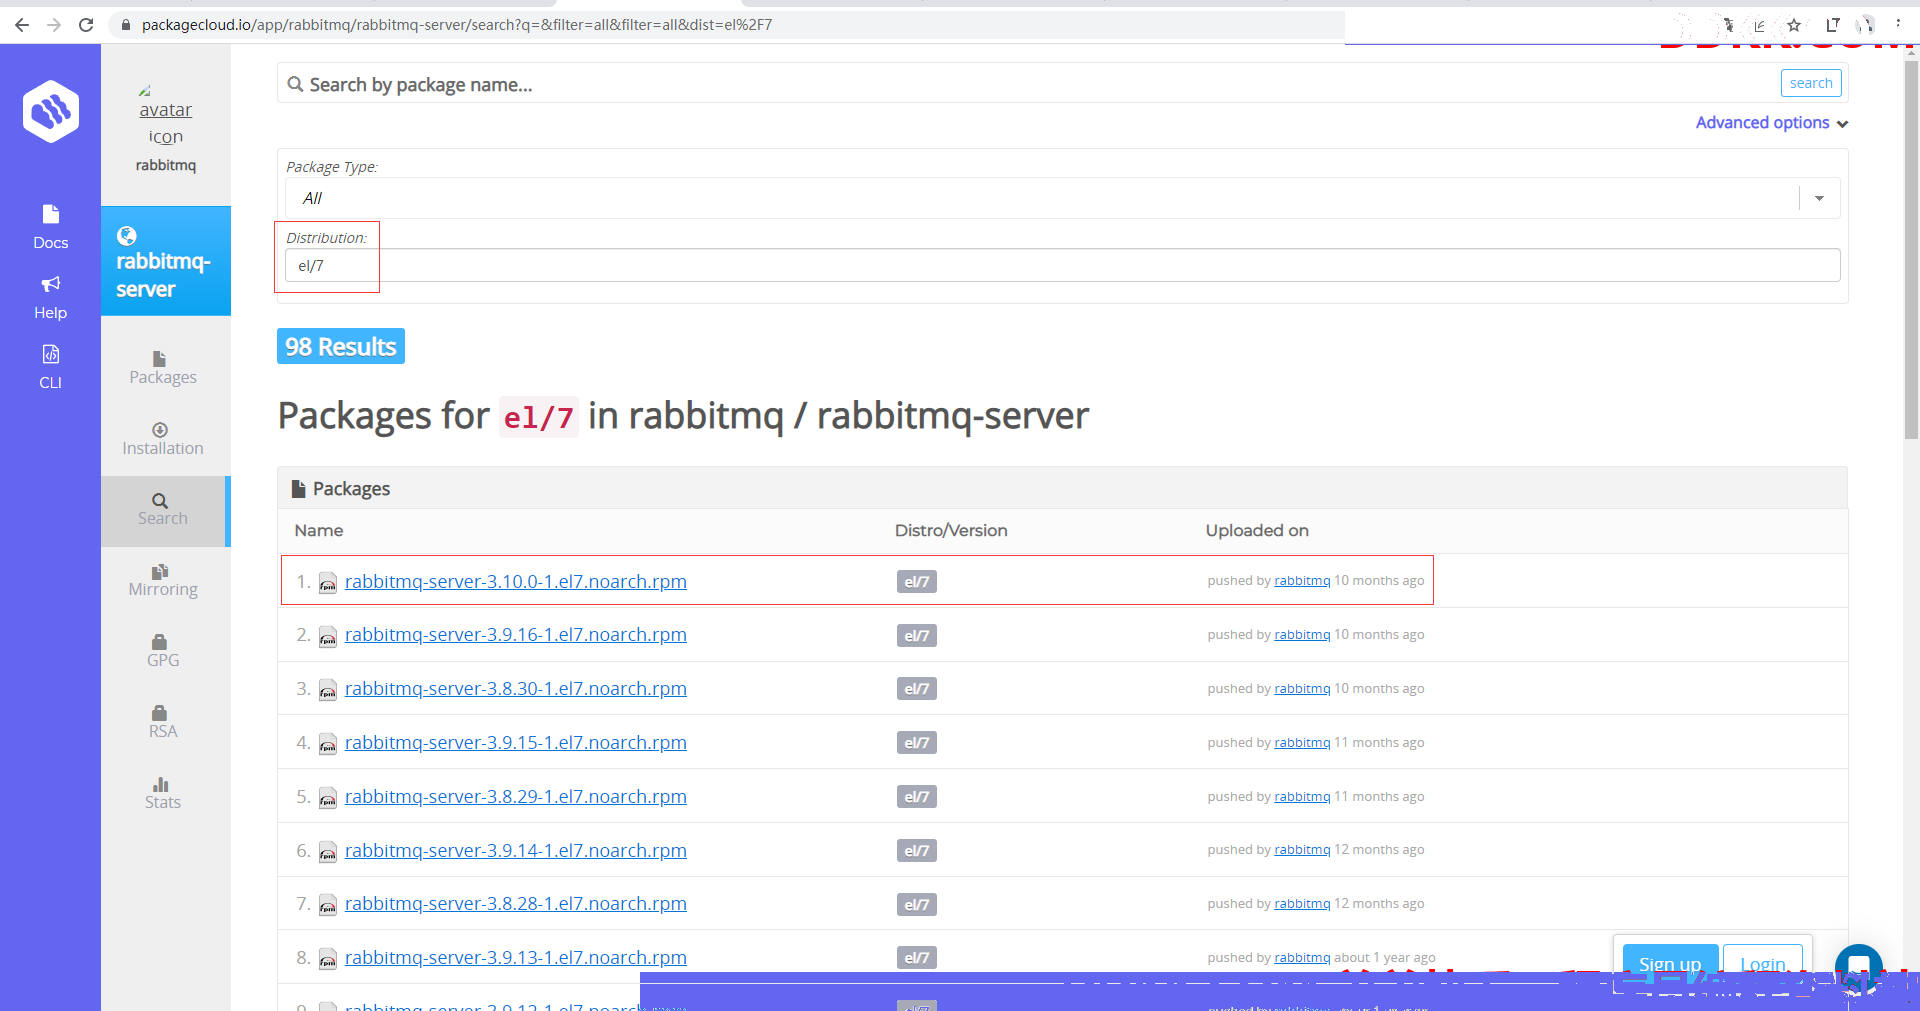Open rabbitmq-server-3.10.0-1.el7.noarch.rpm link
The height and width of the screenshot is (1011, 1920).
(x=516, y=582)
